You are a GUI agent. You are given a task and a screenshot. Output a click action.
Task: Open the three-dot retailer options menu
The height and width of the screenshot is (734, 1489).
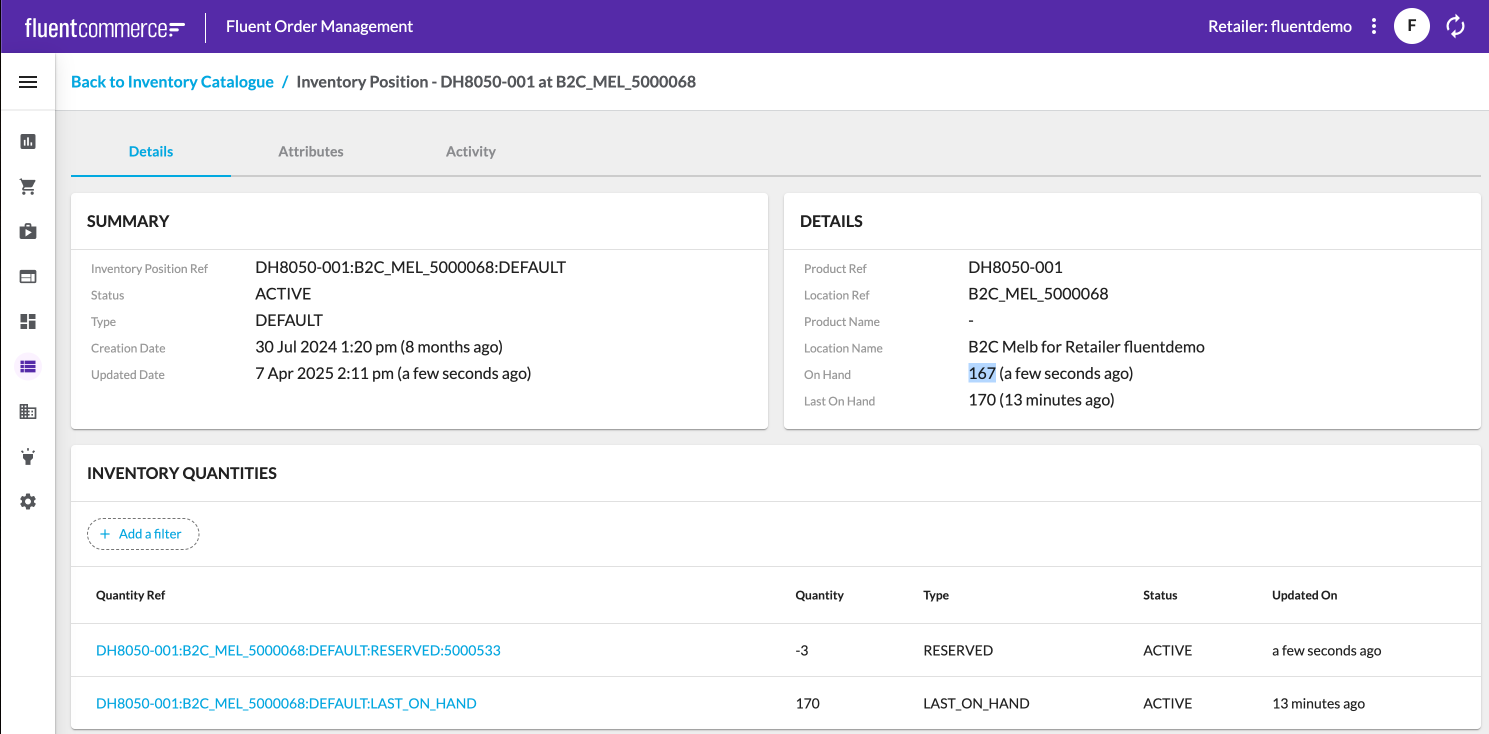(x=1374, y=27)
